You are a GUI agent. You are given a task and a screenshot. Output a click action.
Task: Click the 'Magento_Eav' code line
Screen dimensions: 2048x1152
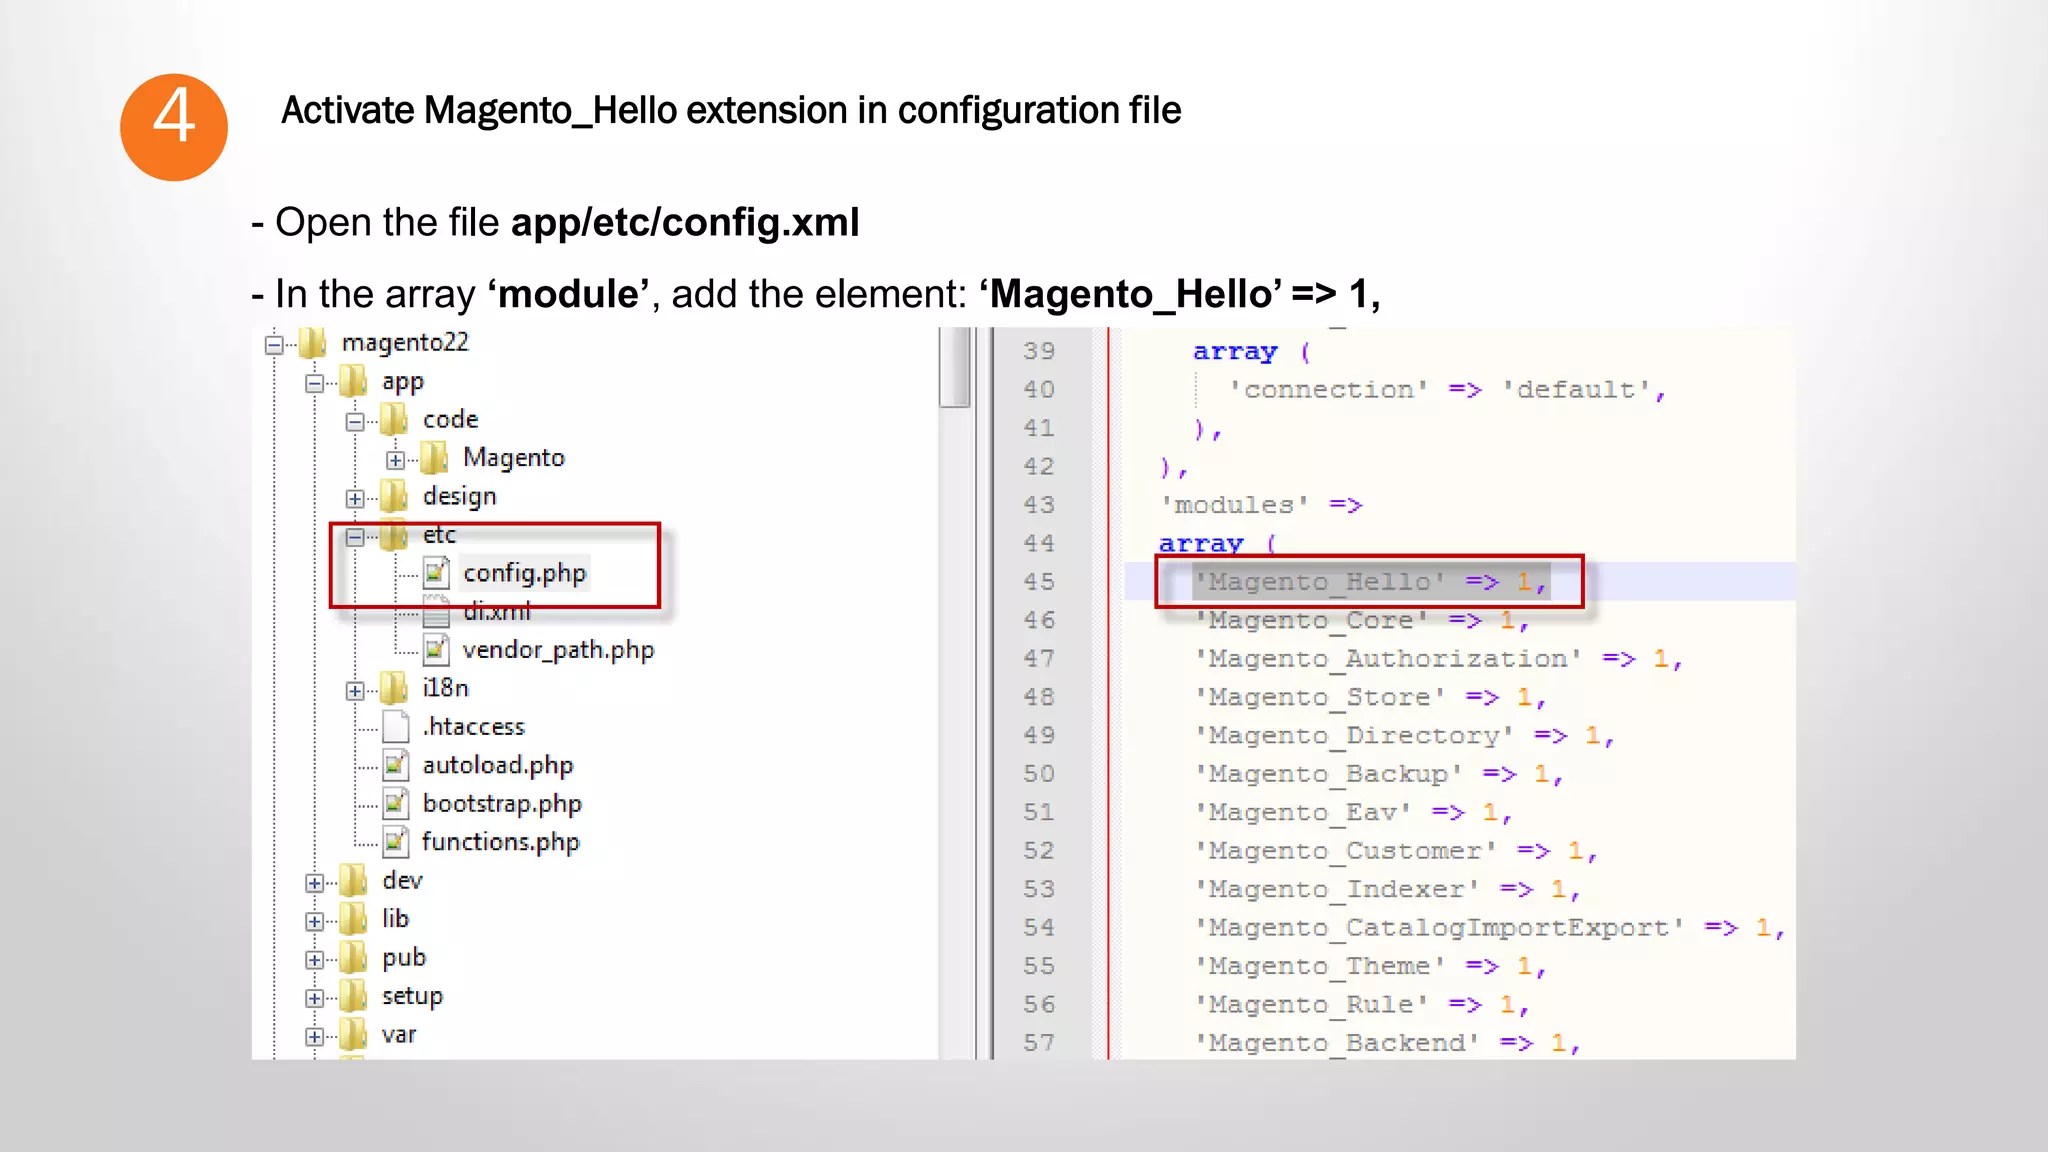(x=1354, y=813)
